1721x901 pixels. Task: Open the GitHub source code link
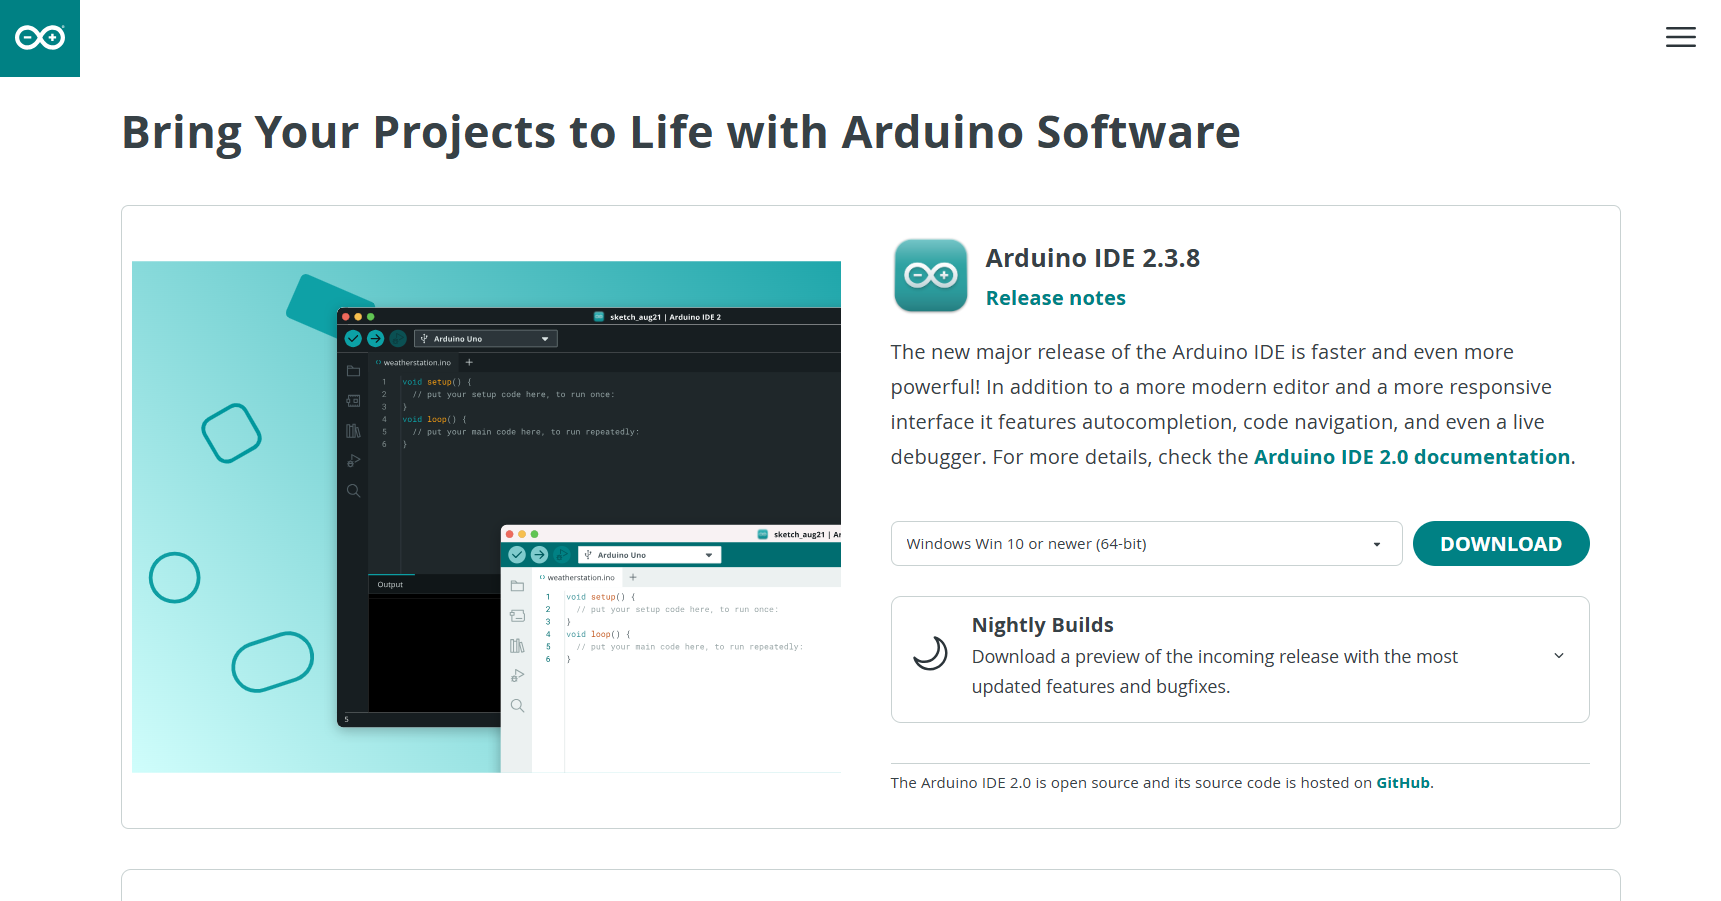tap(1402, 783)
